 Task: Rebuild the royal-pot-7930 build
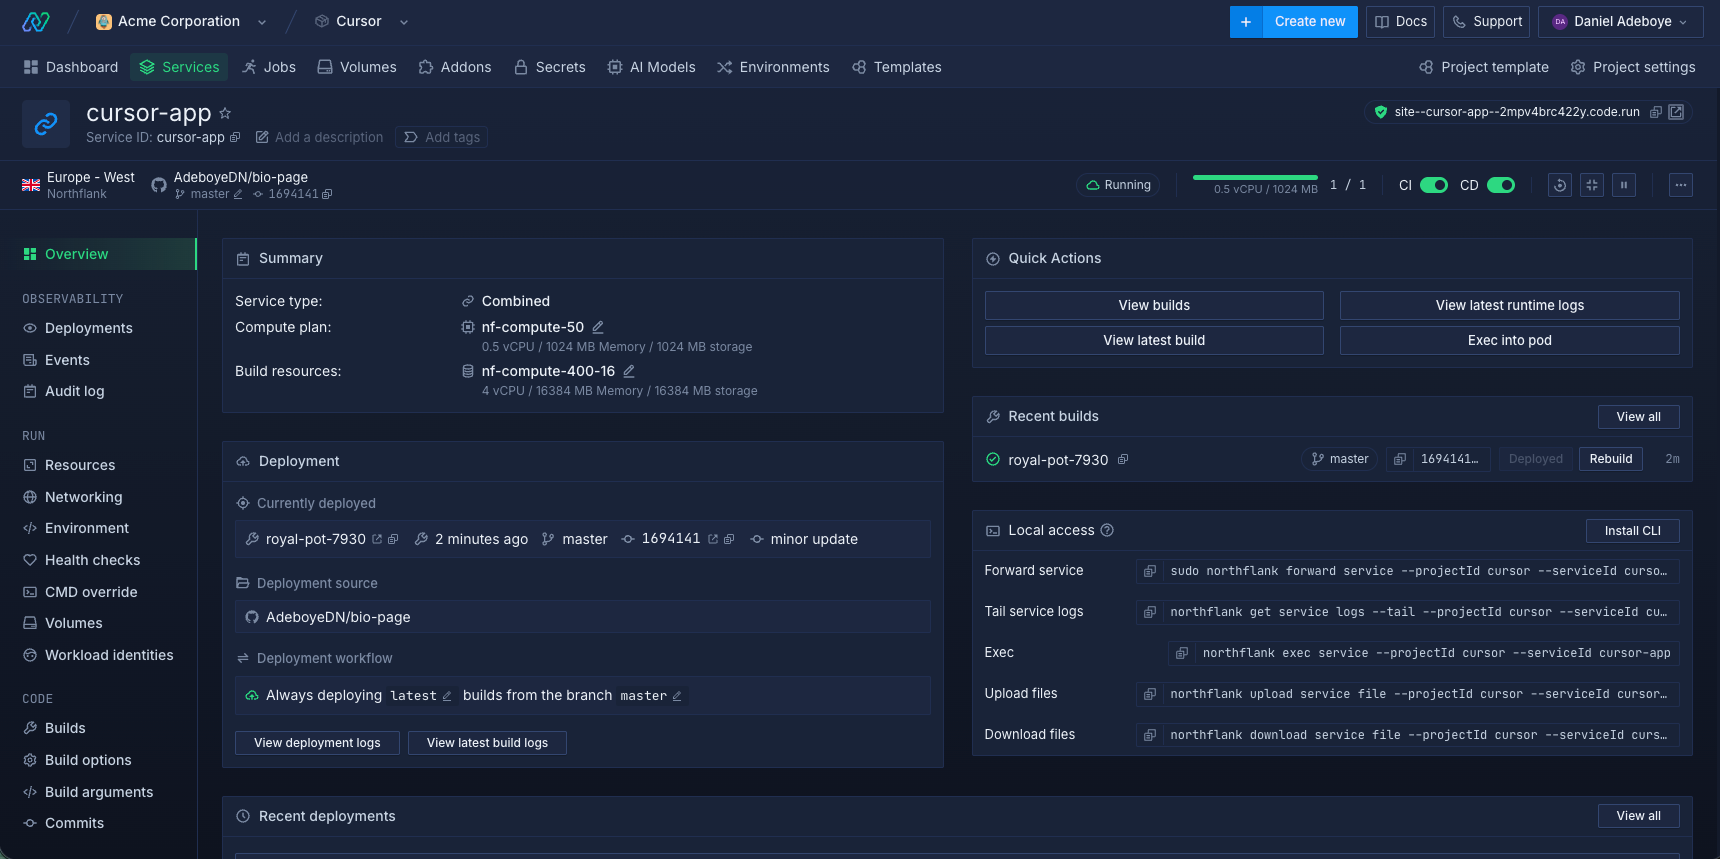click(x=1611, y=459)
